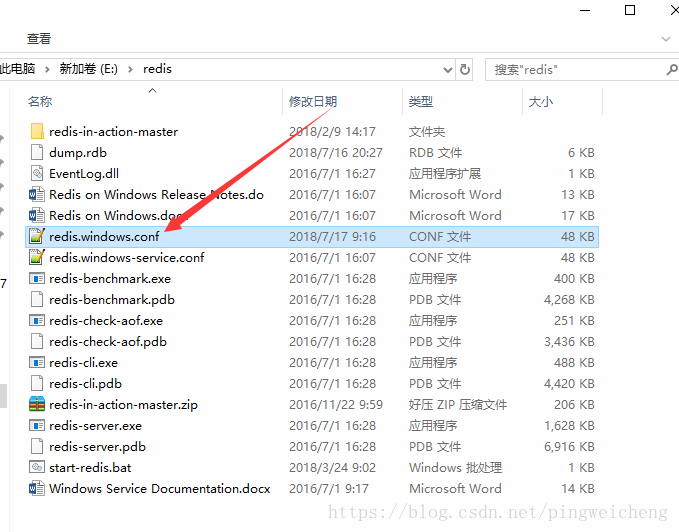Sort files by 名称 column header
Viewport: 679px width, 532px height.
coord(40,102)
